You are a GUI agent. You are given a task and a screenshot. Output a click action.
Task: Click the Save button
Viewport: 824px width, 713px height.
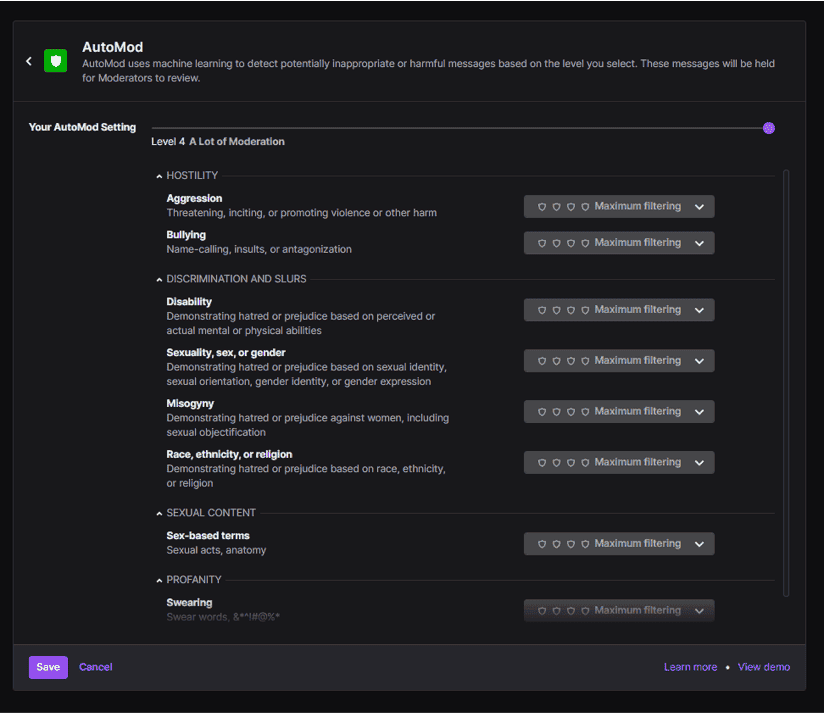48,666
